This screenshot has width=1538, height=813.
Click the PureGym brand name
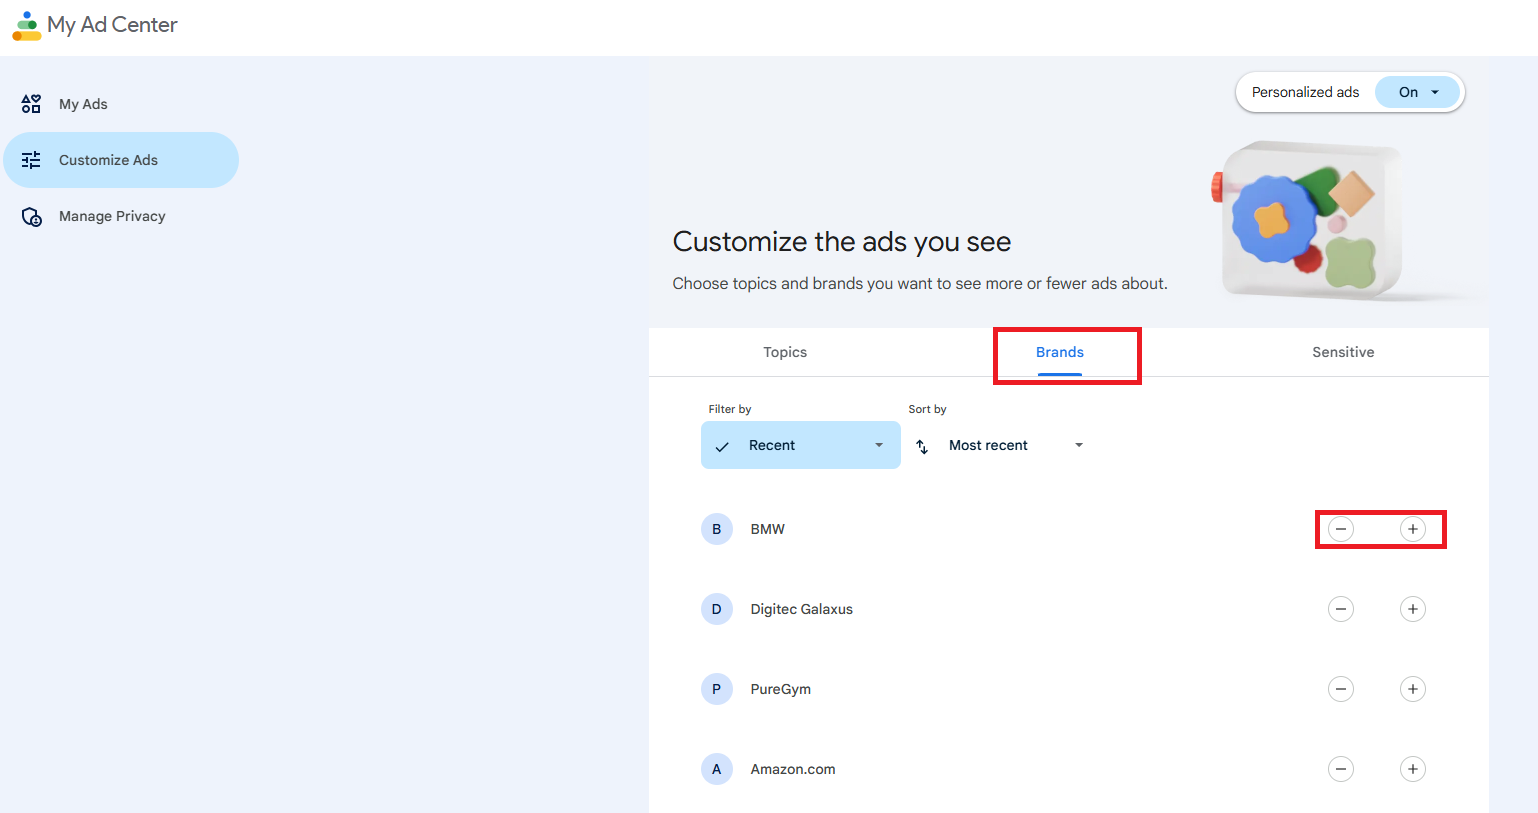point(781,689)
